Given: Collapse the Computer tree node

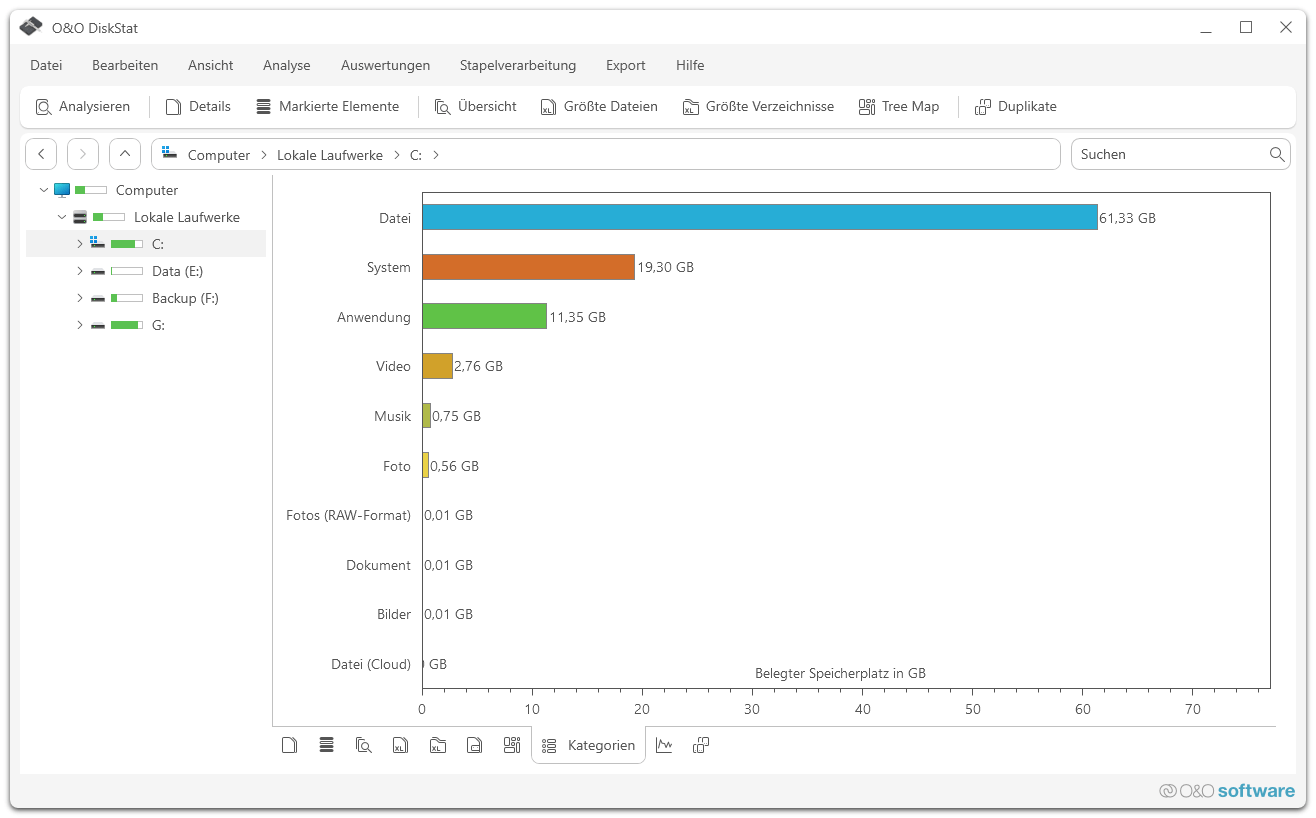Looking at the screenshot, I should pyautogui.click(x=43, y=190).
